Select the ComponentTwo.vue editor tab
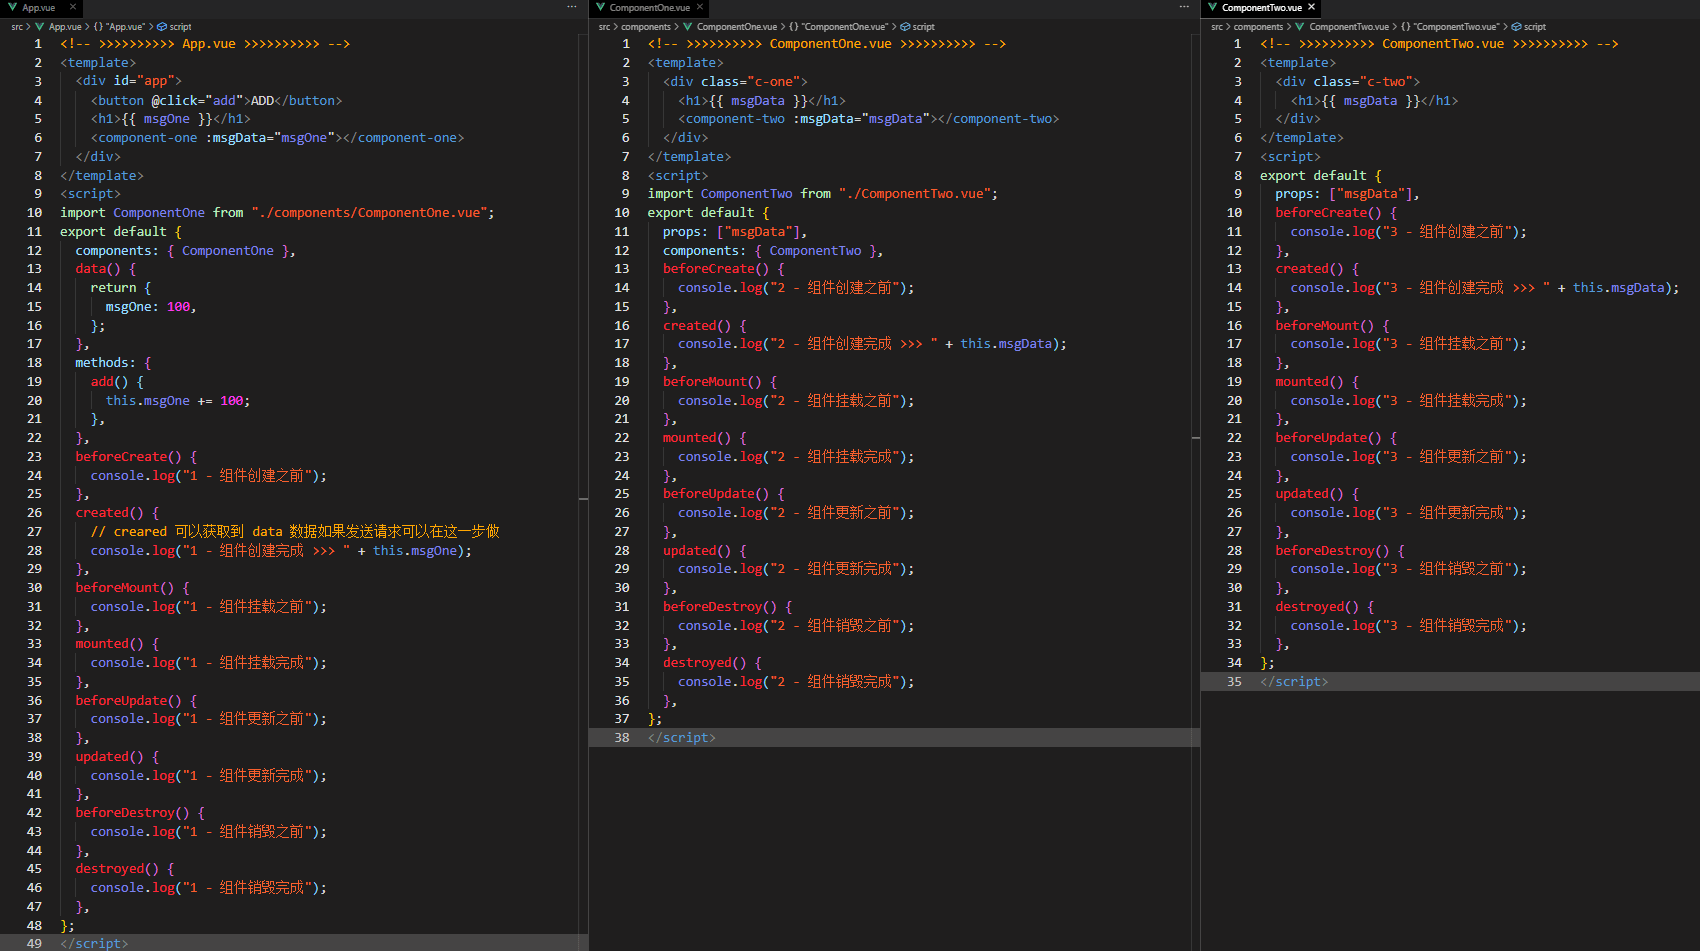 (x=1261, y=8)
